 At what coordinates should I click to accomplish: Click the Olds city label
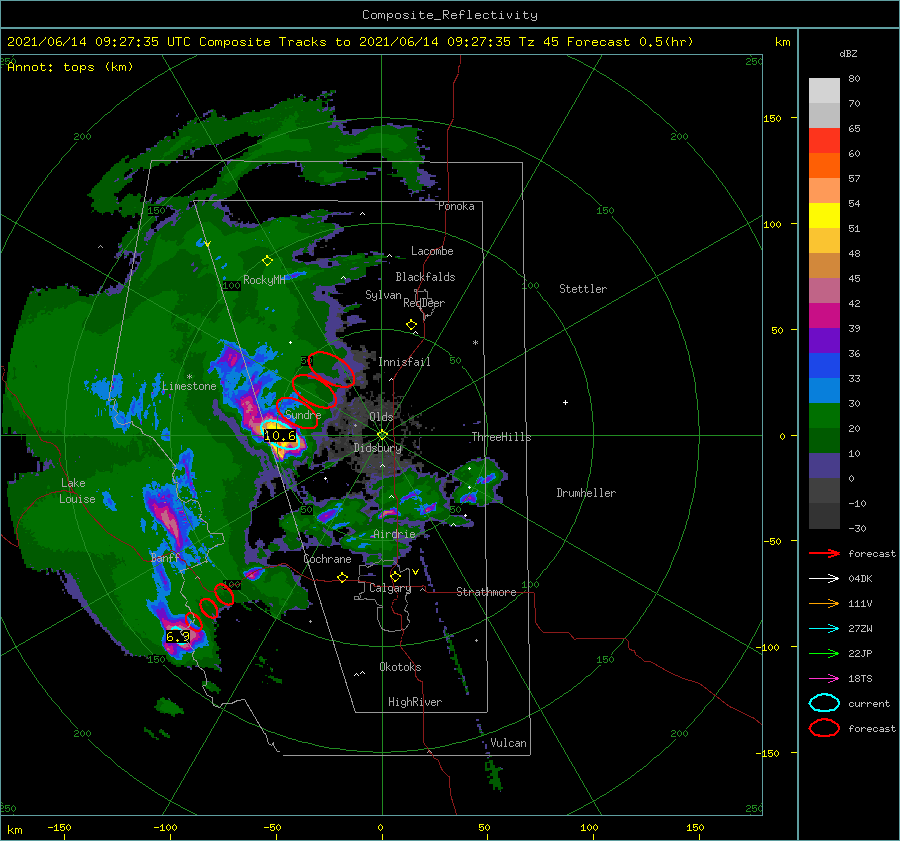(x=381, y=417)
